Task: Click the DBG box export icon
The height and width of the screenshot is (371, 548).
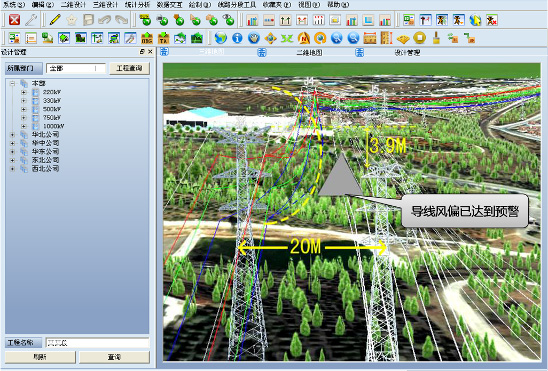Action: coord(147,38)
